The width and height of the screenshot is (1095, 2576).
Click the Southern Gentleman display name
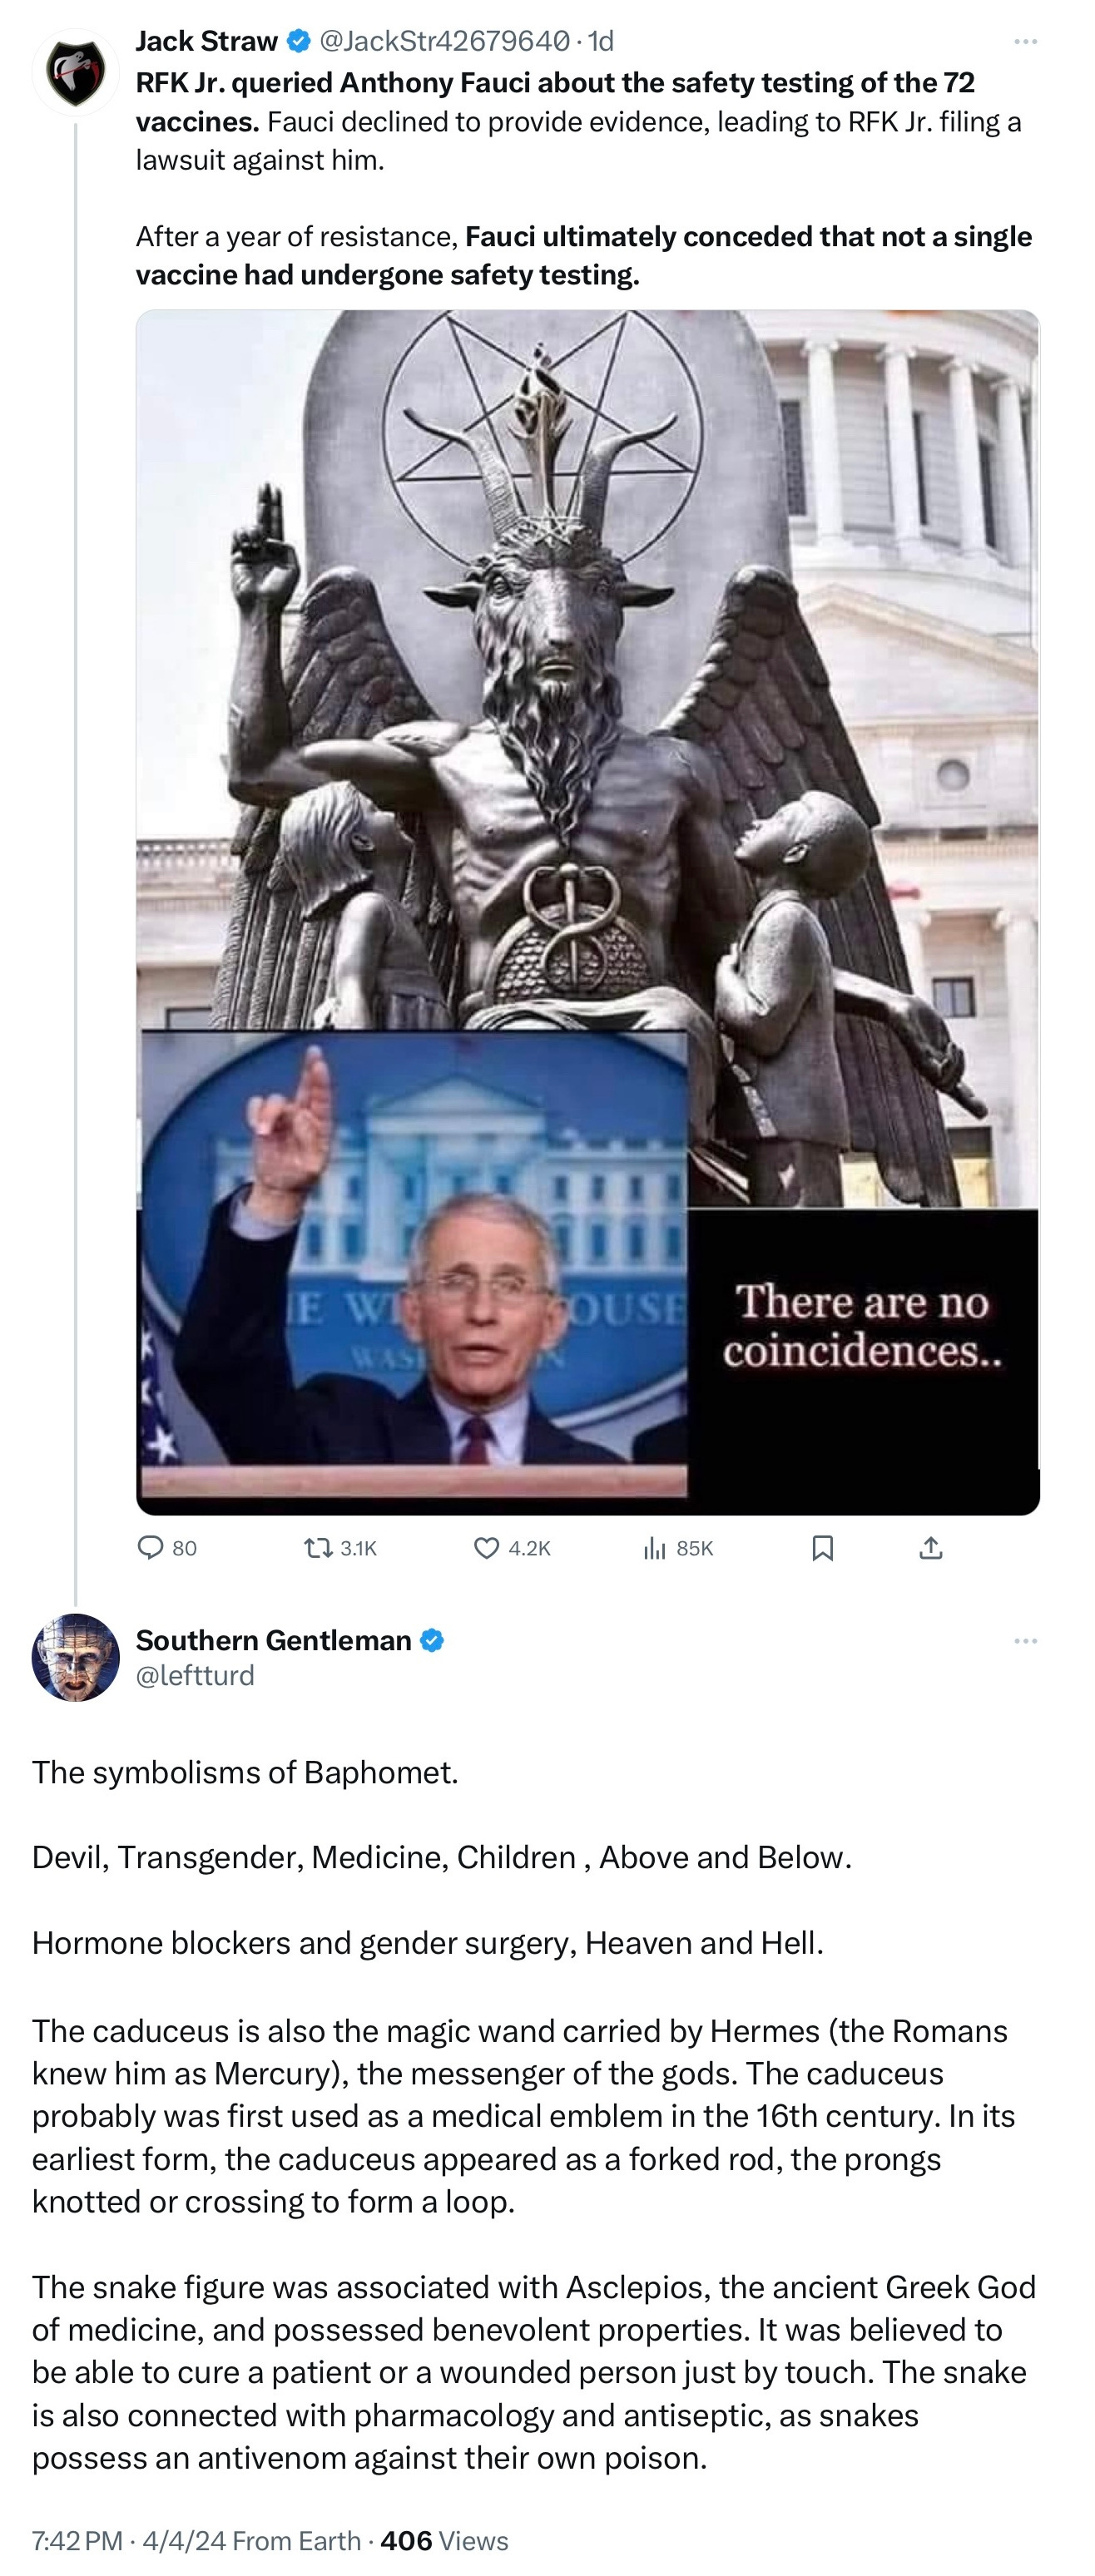pos(274,1640)
